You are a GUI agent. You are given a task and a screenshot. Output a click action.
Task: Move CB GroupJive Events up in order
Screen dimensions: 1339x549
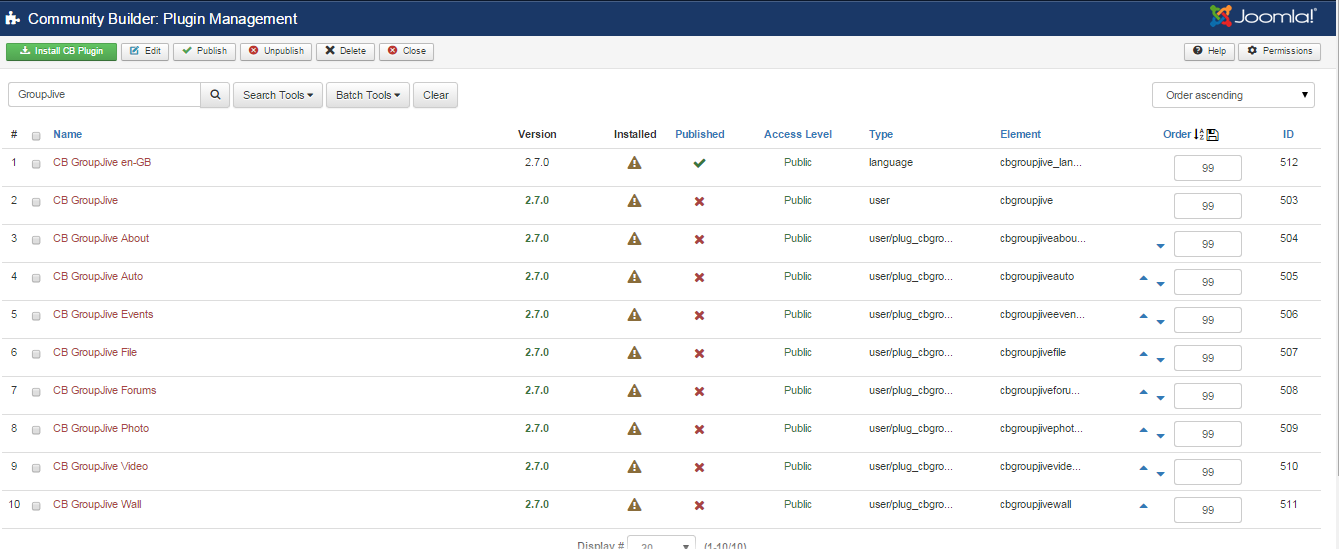1144,316
